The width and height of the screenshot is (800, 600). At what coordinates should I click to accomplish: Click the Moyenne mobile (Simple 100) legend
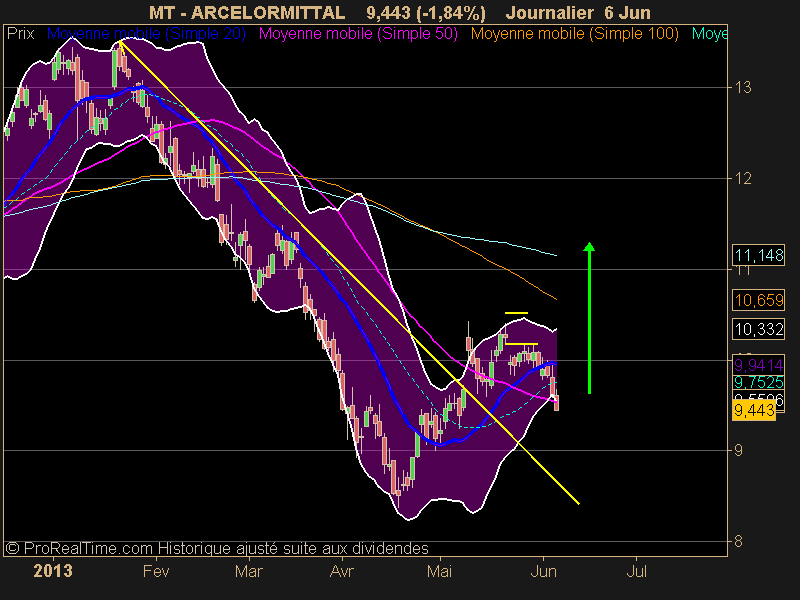coord(574,34)
